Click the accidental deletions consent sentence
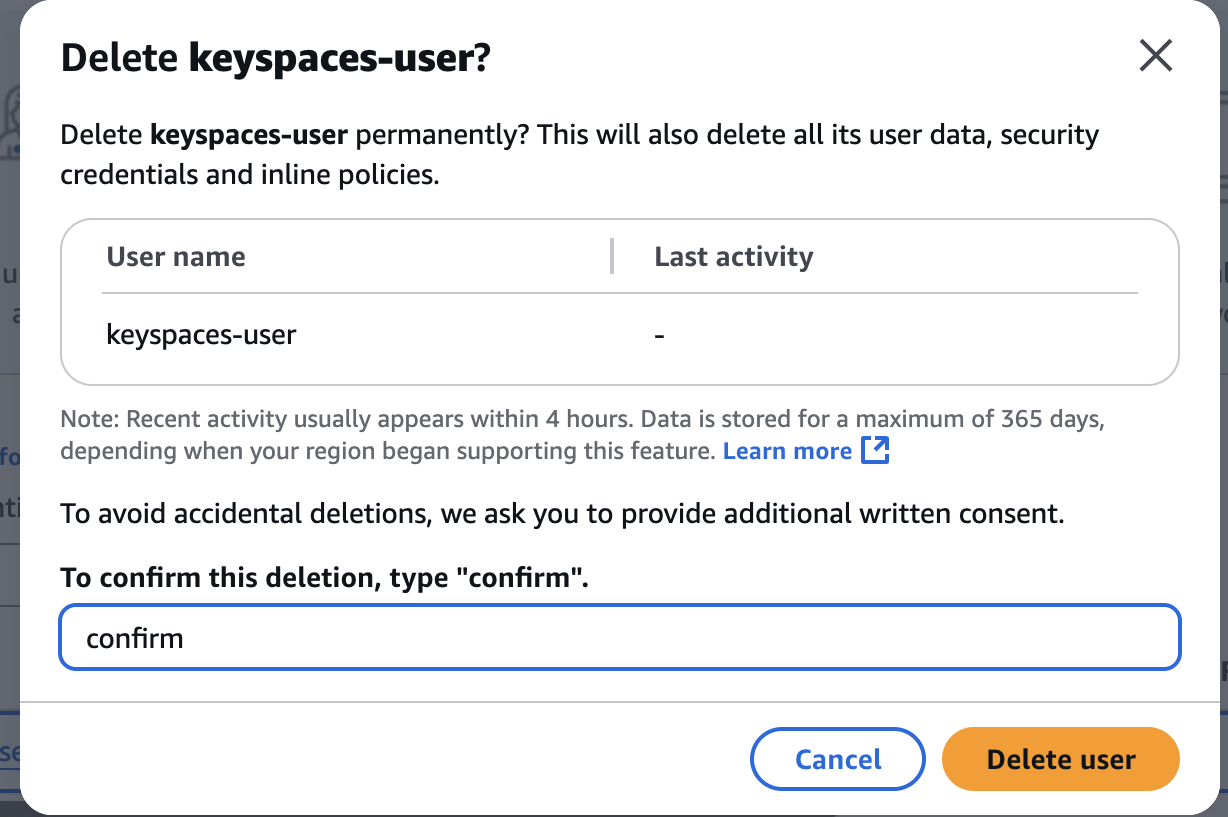Viewport: 1228px width, 817px height. click(562, 514)
